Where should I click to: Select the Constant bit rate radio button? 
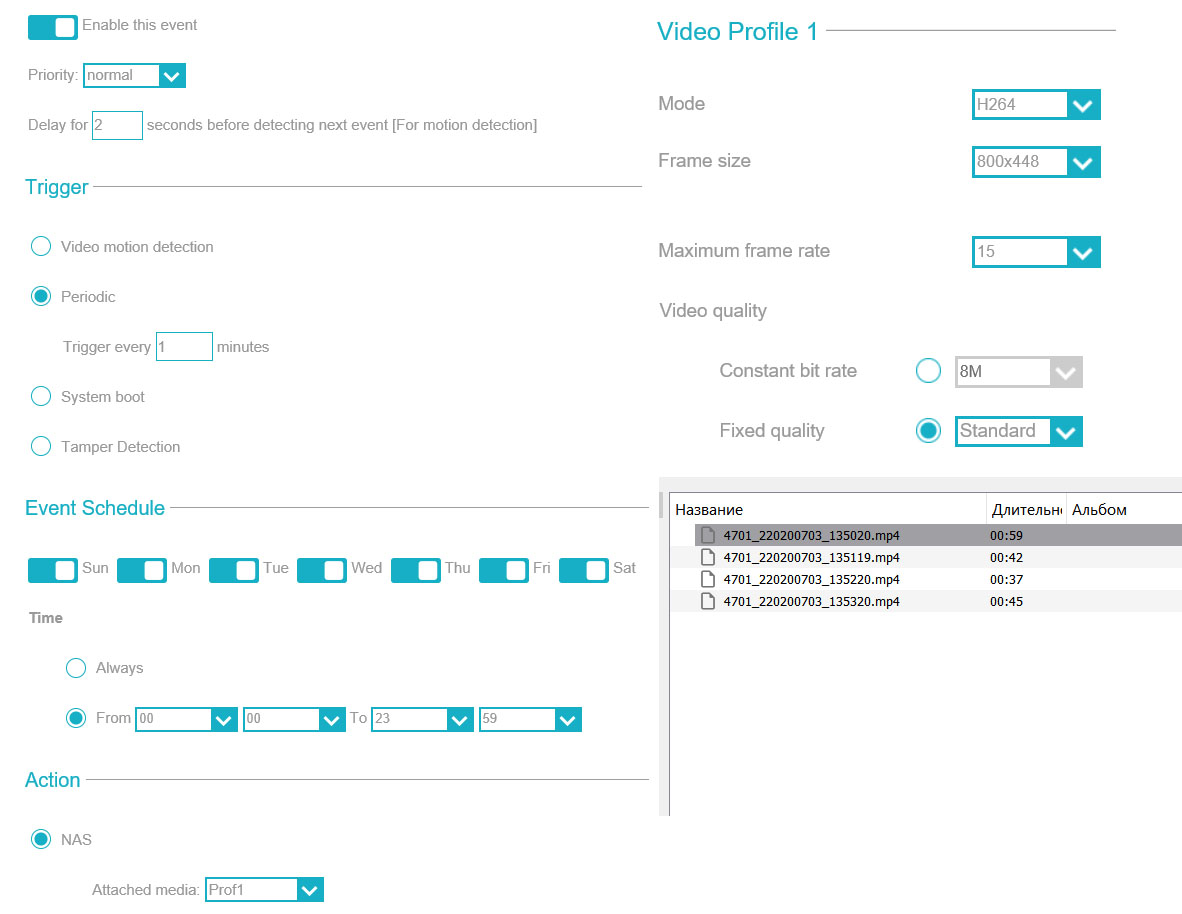click(928, 370)
